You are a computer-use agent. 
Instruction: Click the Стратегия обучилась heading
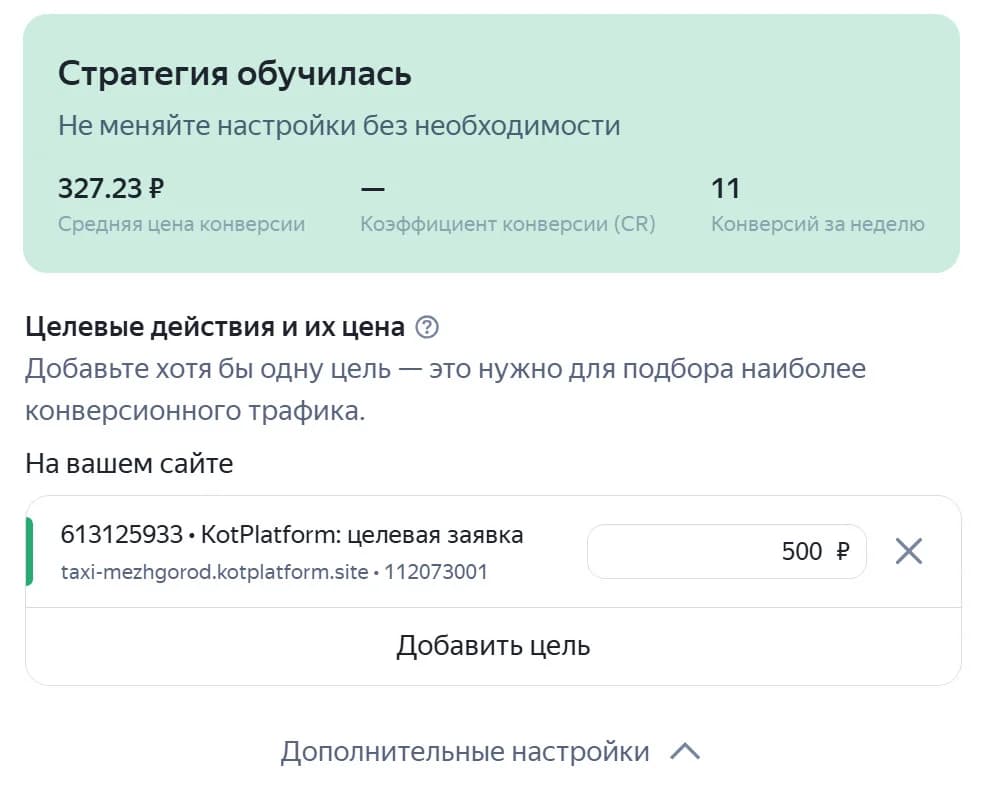pyautogui.click(x=235, y=74)
